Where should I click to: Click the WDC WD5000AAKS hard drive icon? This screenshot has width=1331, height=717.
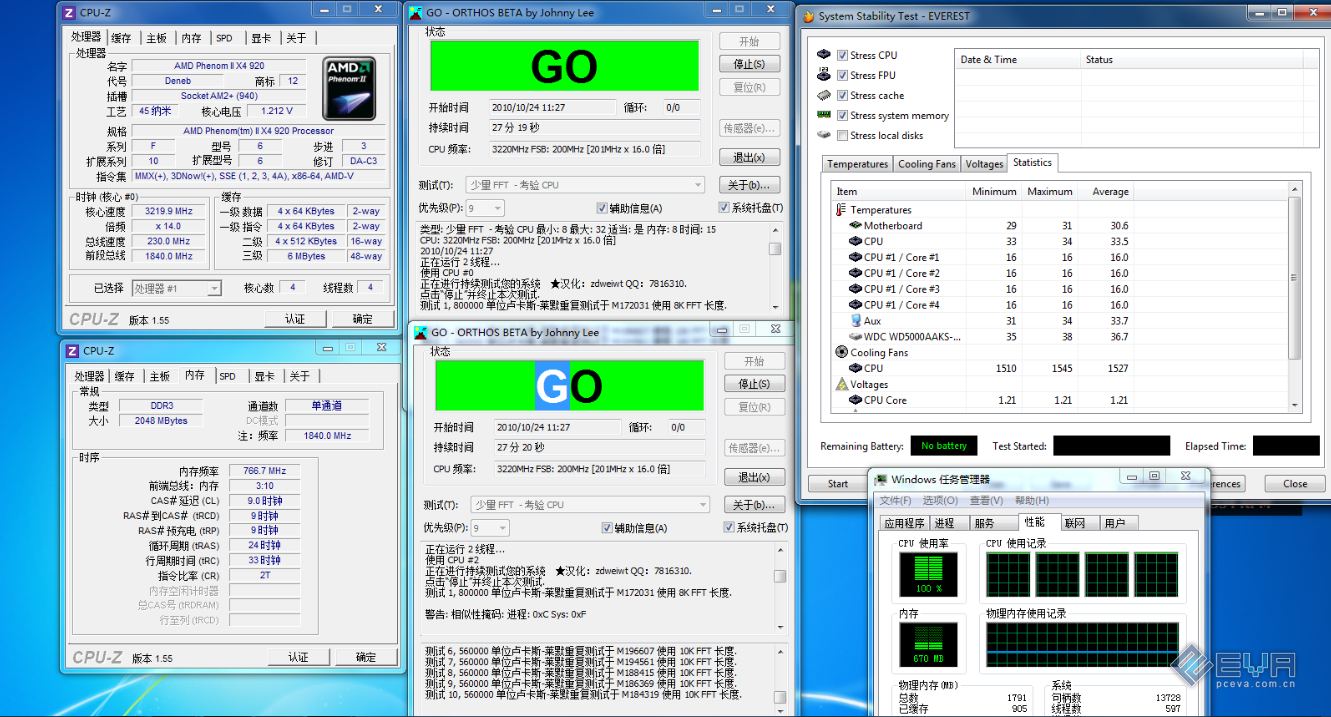coord(855,337)
